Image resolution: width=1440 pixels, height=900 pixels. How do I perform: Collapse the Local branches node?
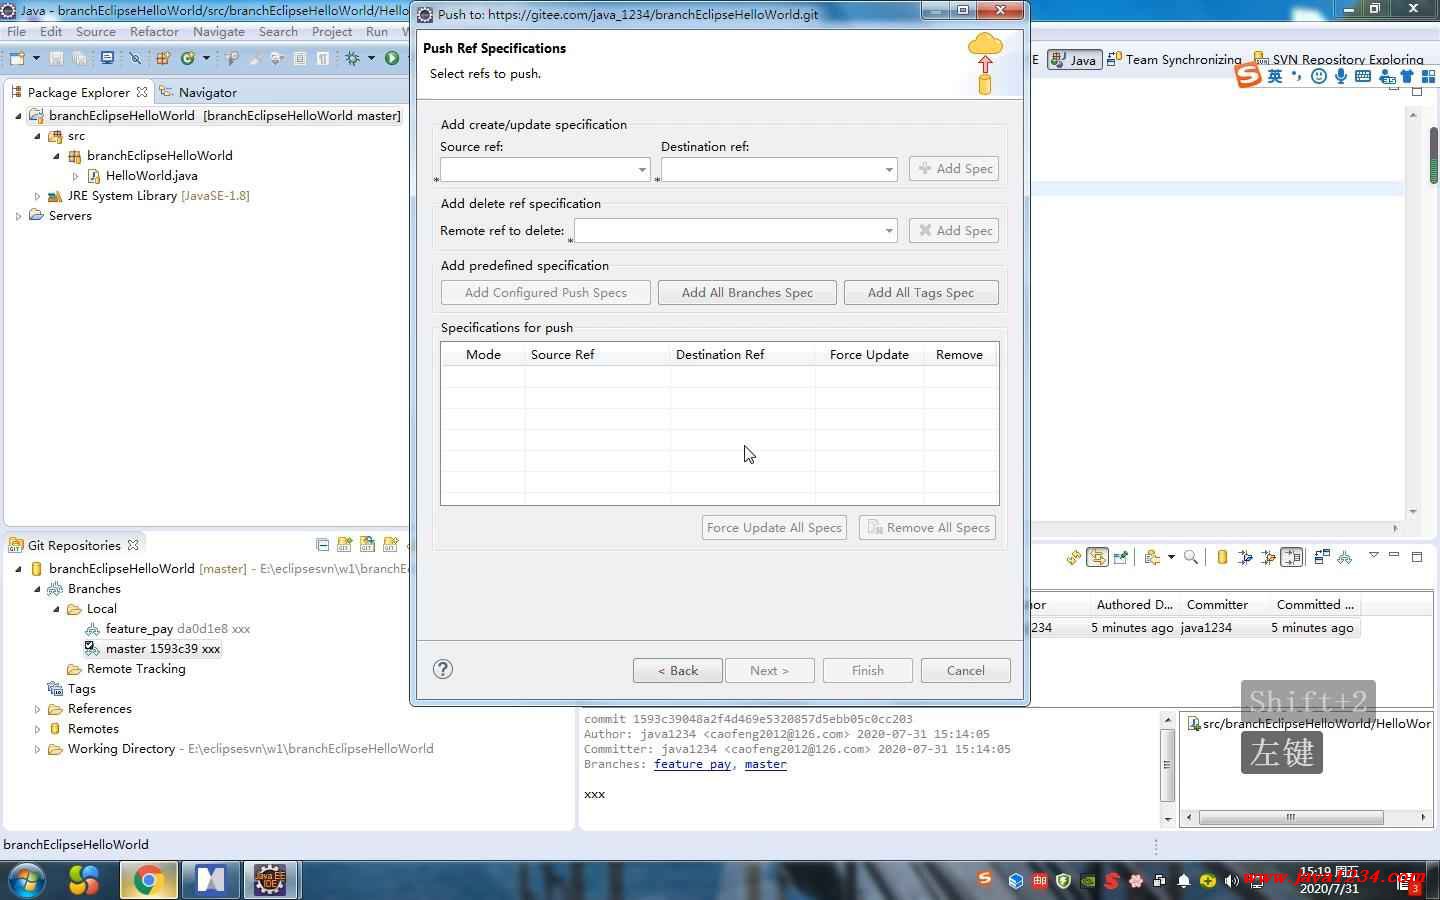[x=56, y=609]
